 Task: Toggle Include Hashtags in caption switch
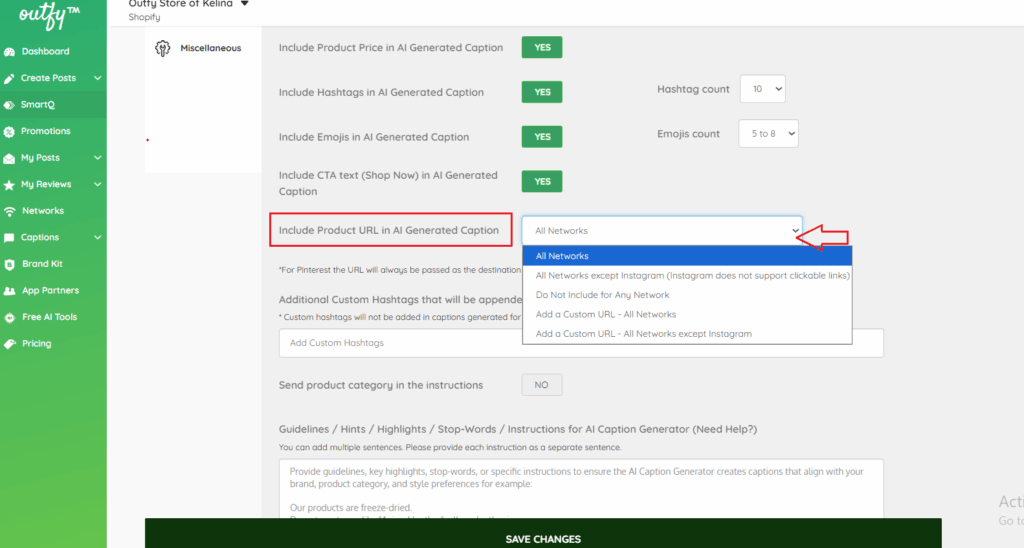point(542,92)
